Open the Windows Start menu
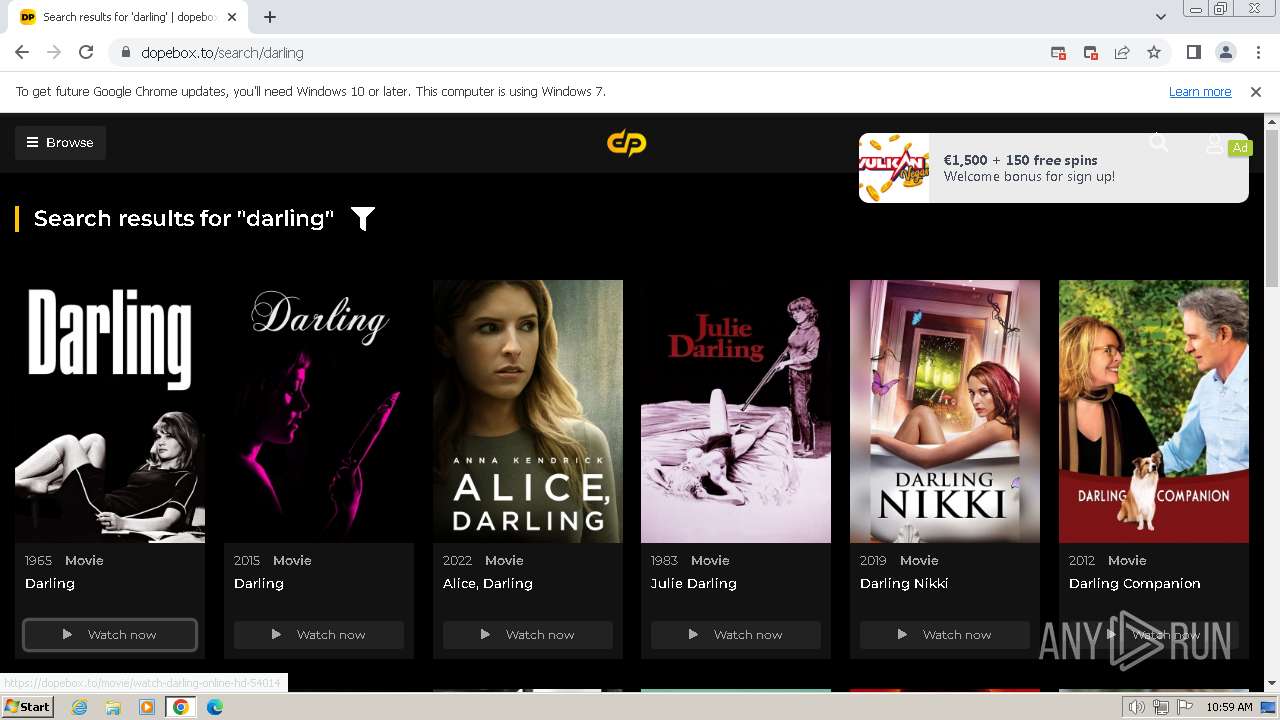 28,707
